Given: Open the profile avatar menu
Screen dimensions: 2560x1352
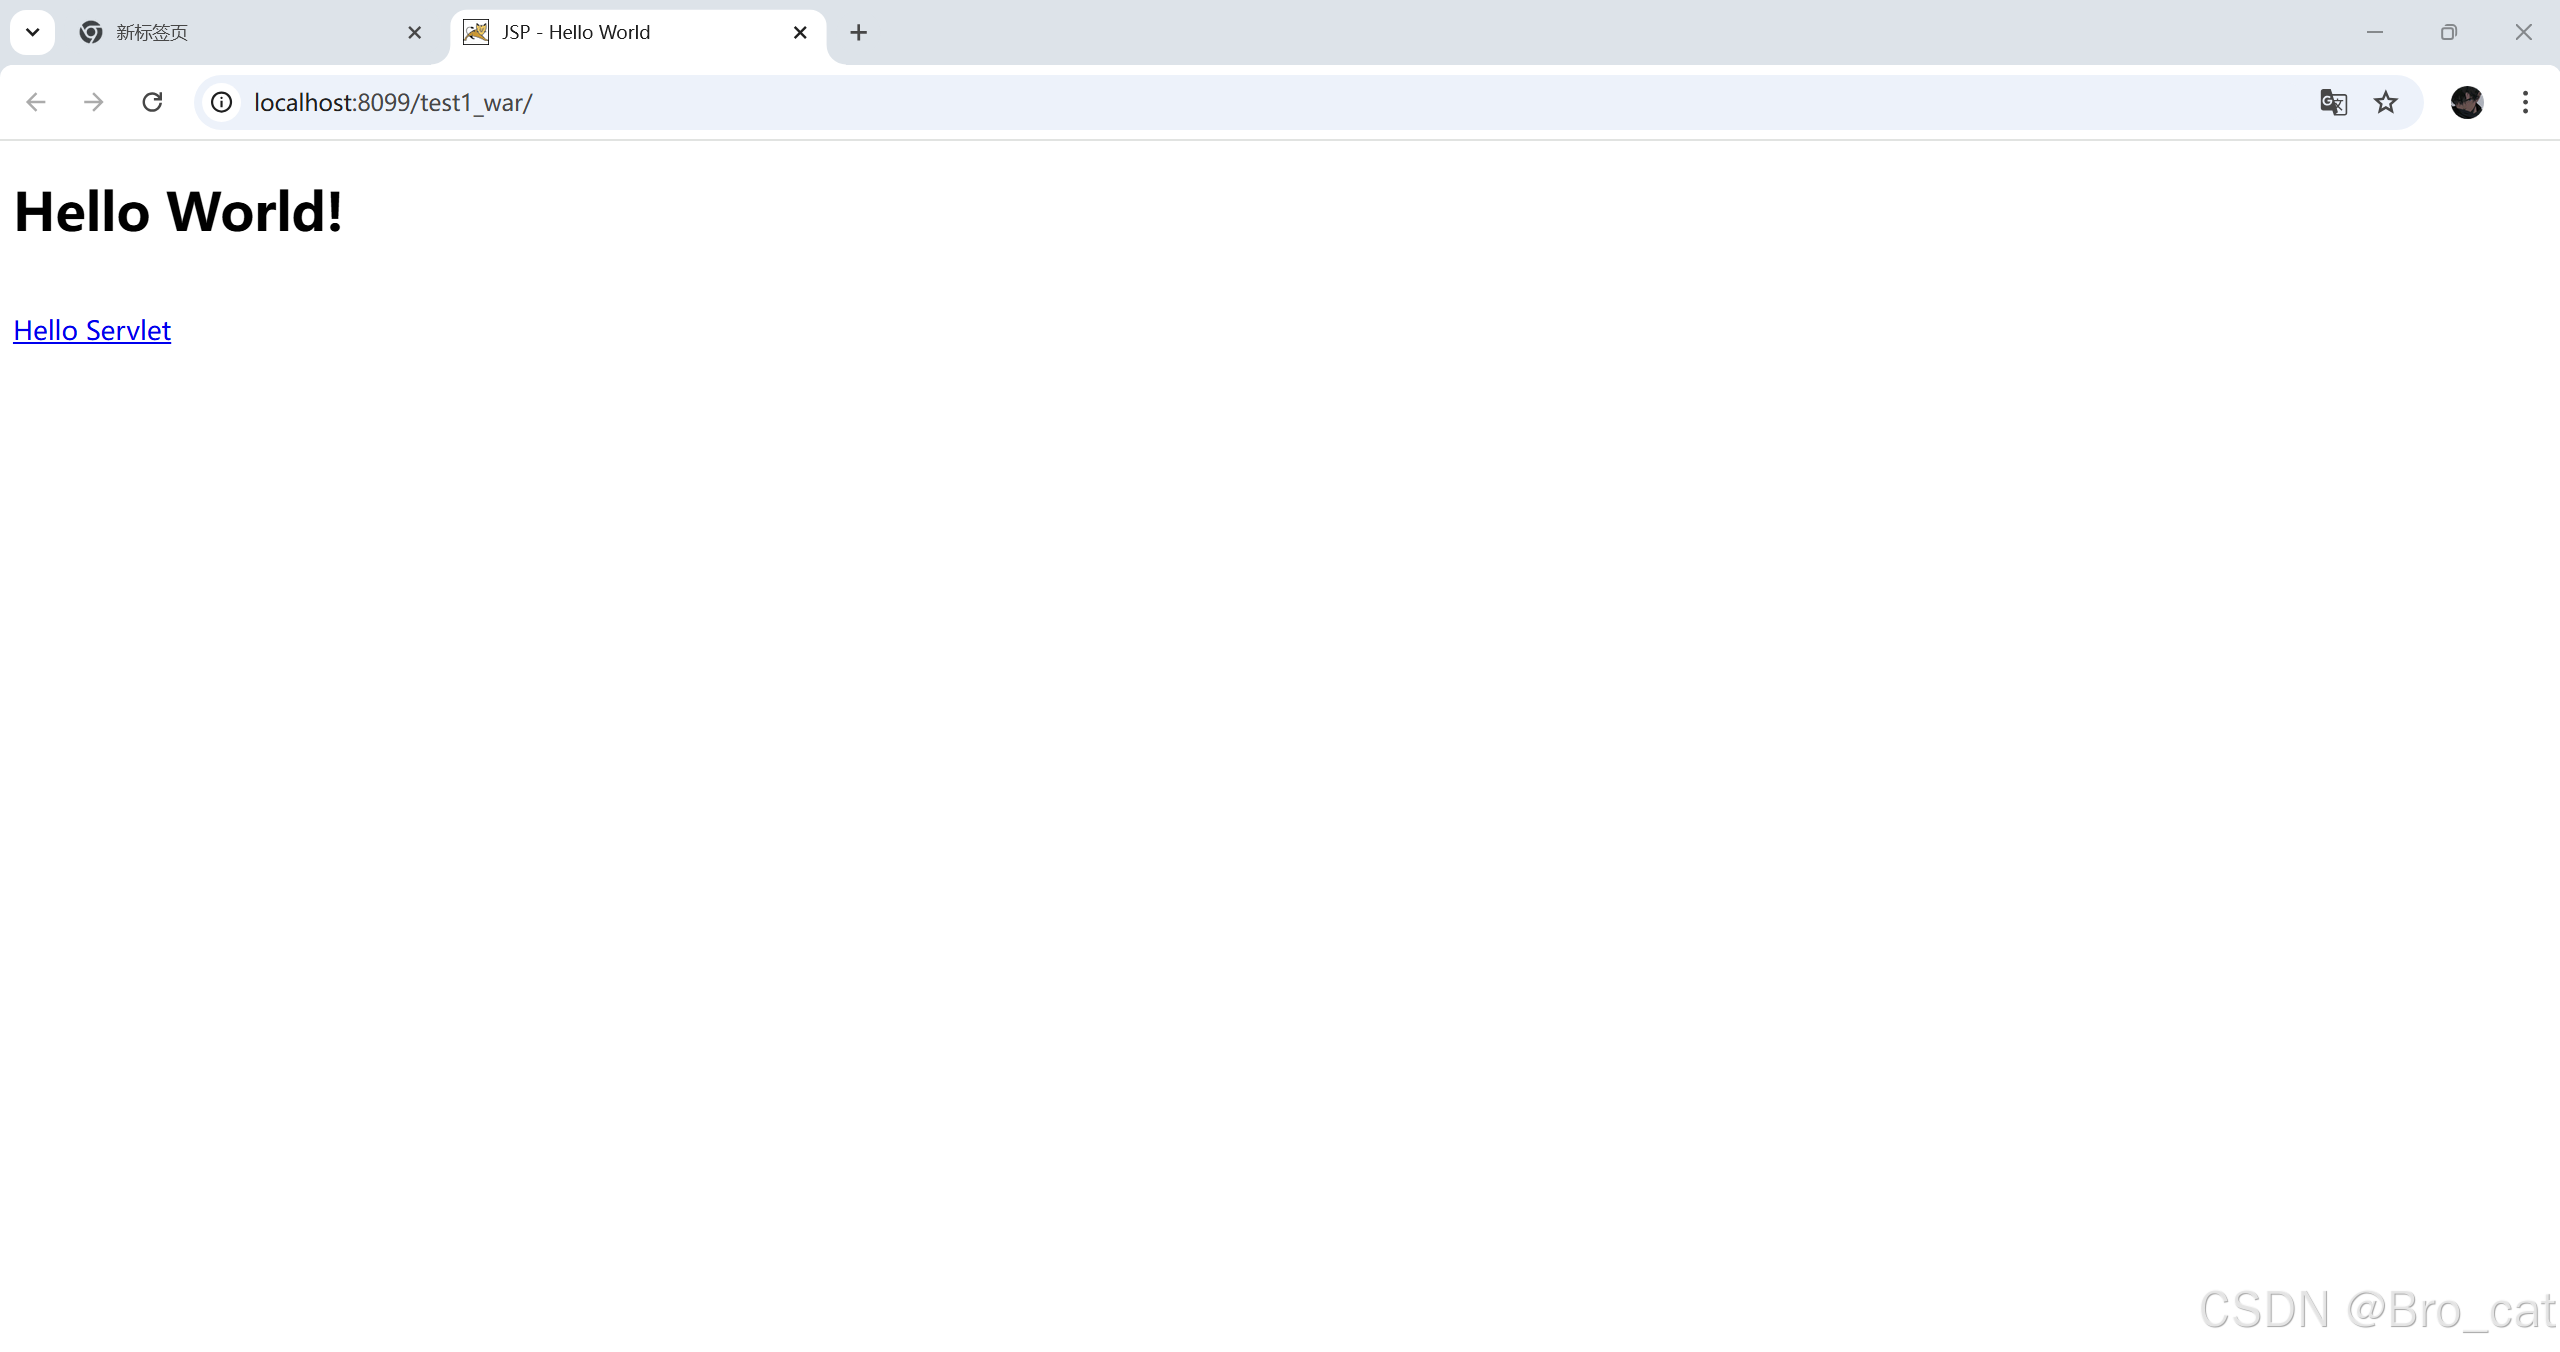Looking at the screenshot, I should (2466, 102).
